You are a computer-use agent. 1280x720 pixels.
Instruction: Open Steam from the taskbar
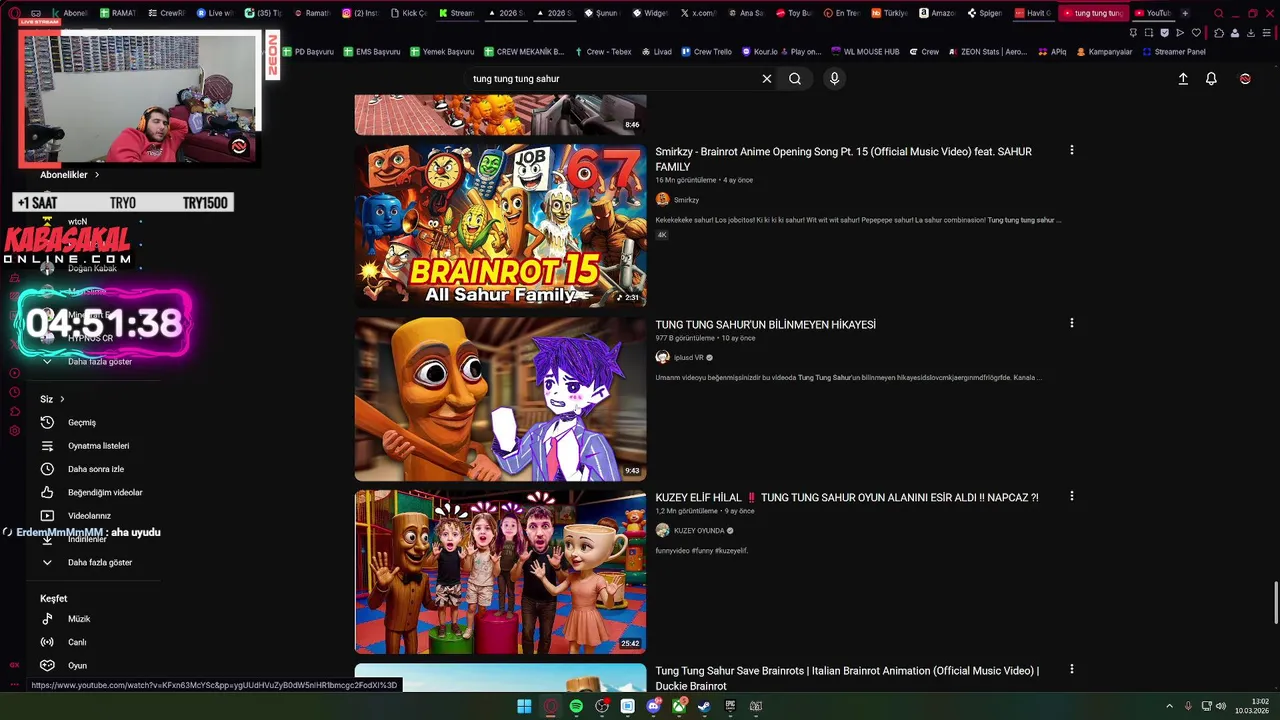click(x=704, y=706)
